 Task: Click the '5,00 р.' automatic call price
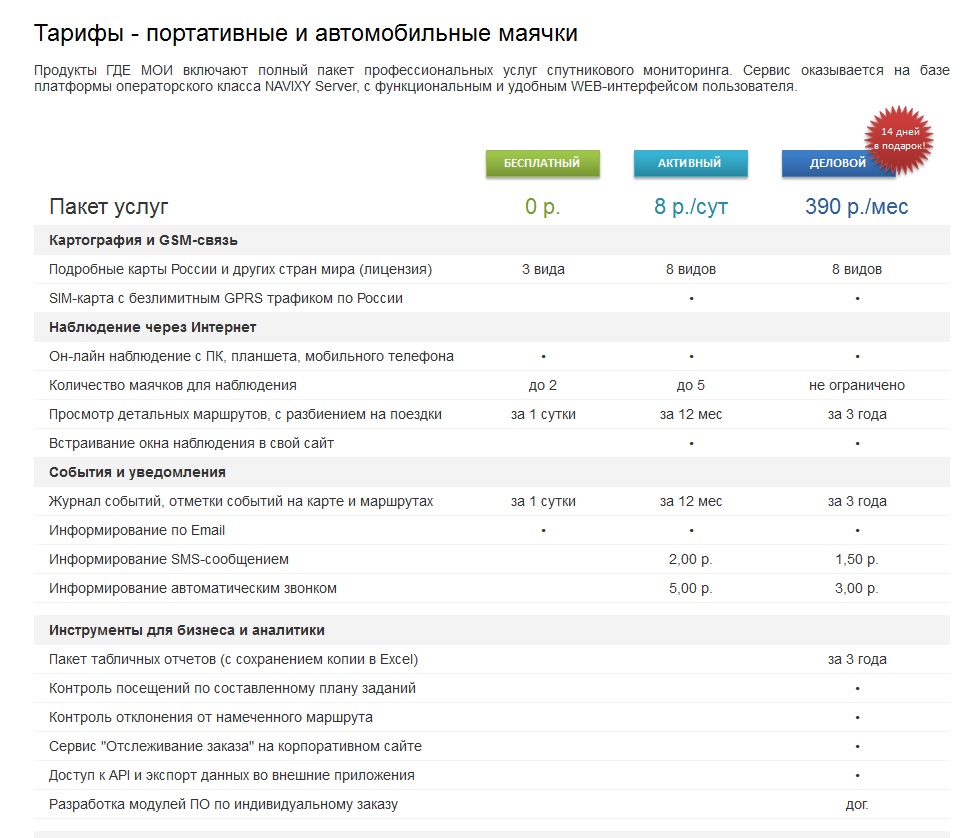click(690, 588)
